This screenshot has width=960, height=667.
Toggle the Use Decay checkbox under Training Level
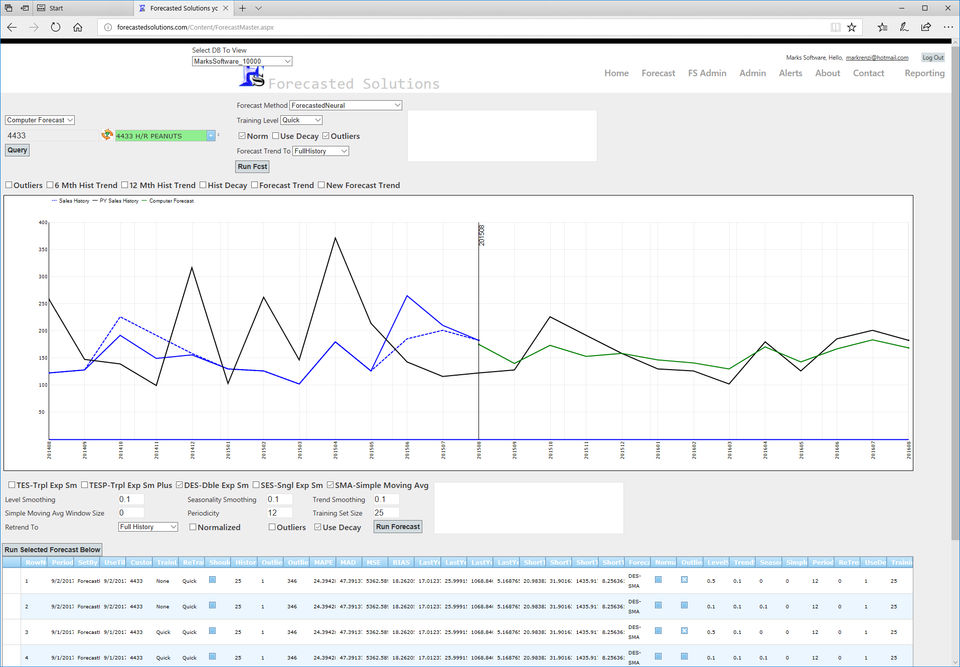click(x=274, y=136)
